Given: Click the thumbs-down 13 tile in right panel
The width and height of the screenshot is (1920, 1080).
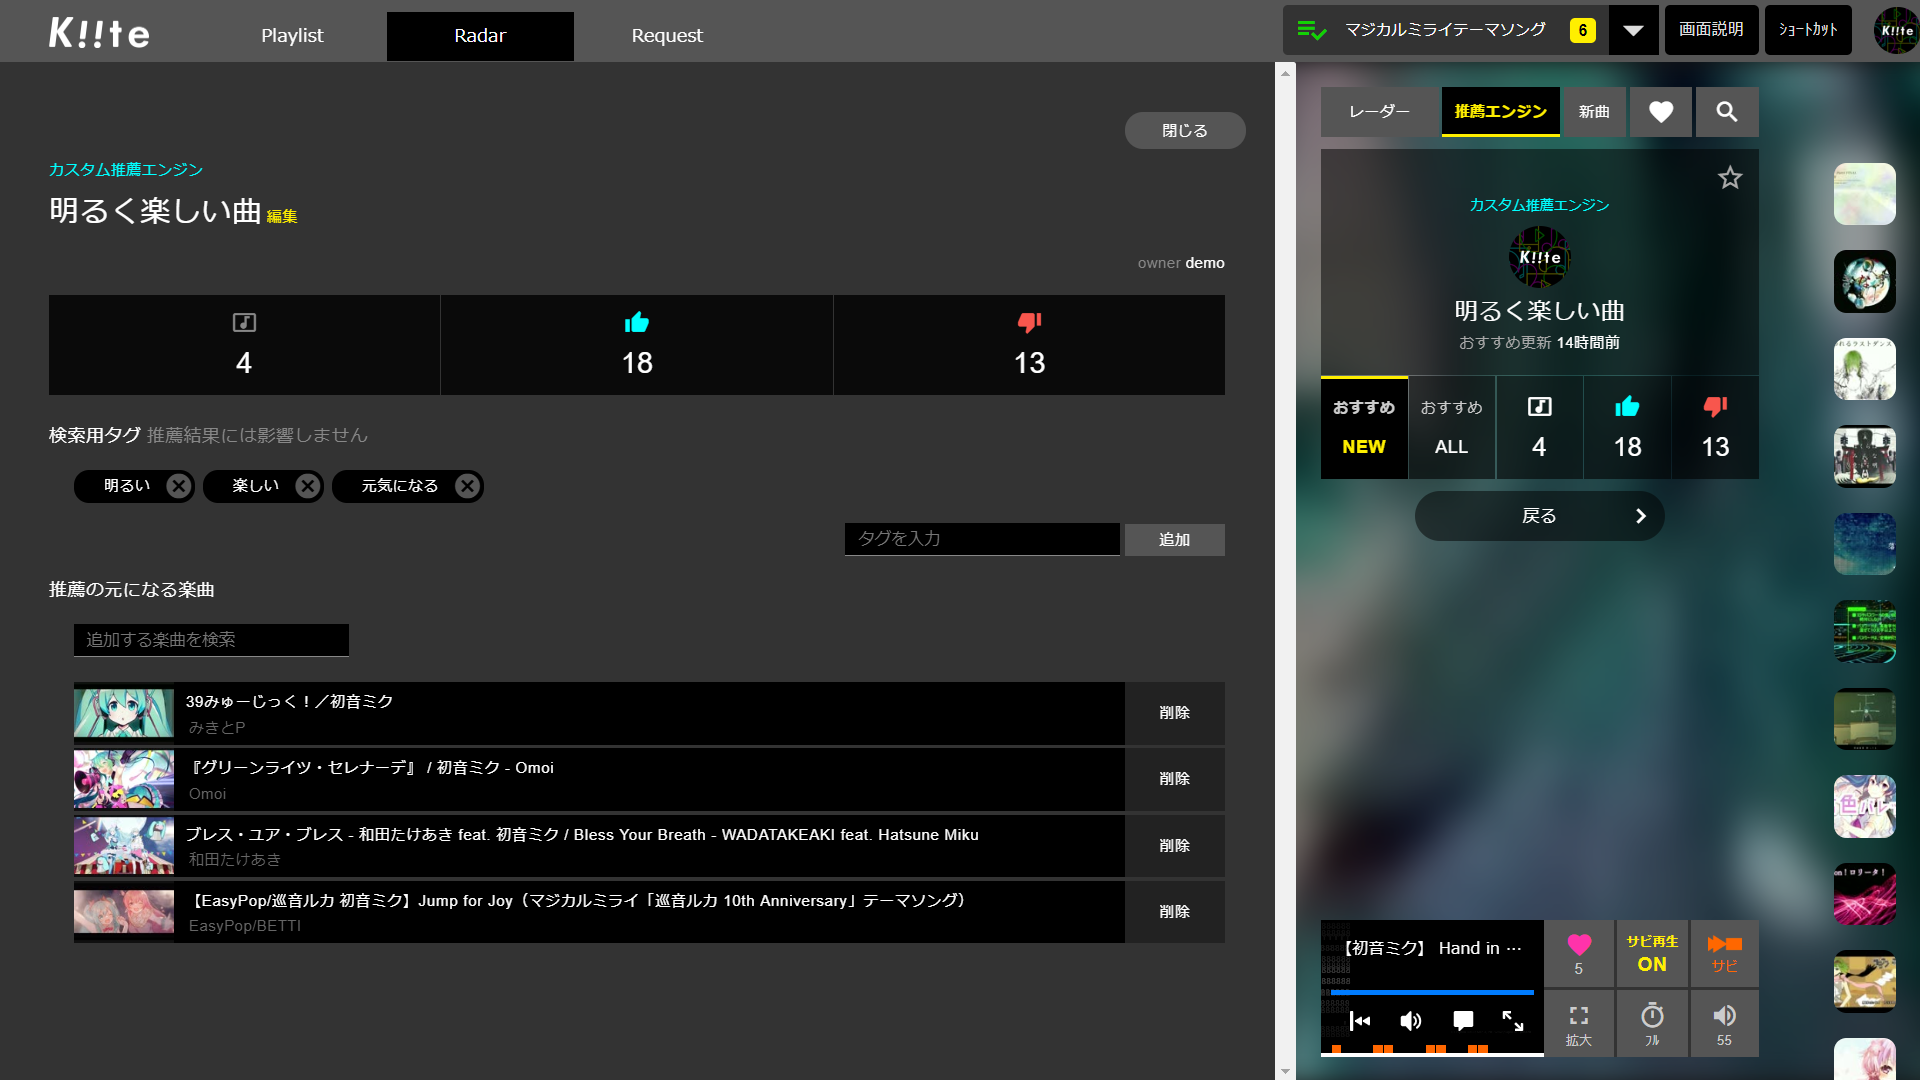Looking at the screenshot, I should point(1715,428).
